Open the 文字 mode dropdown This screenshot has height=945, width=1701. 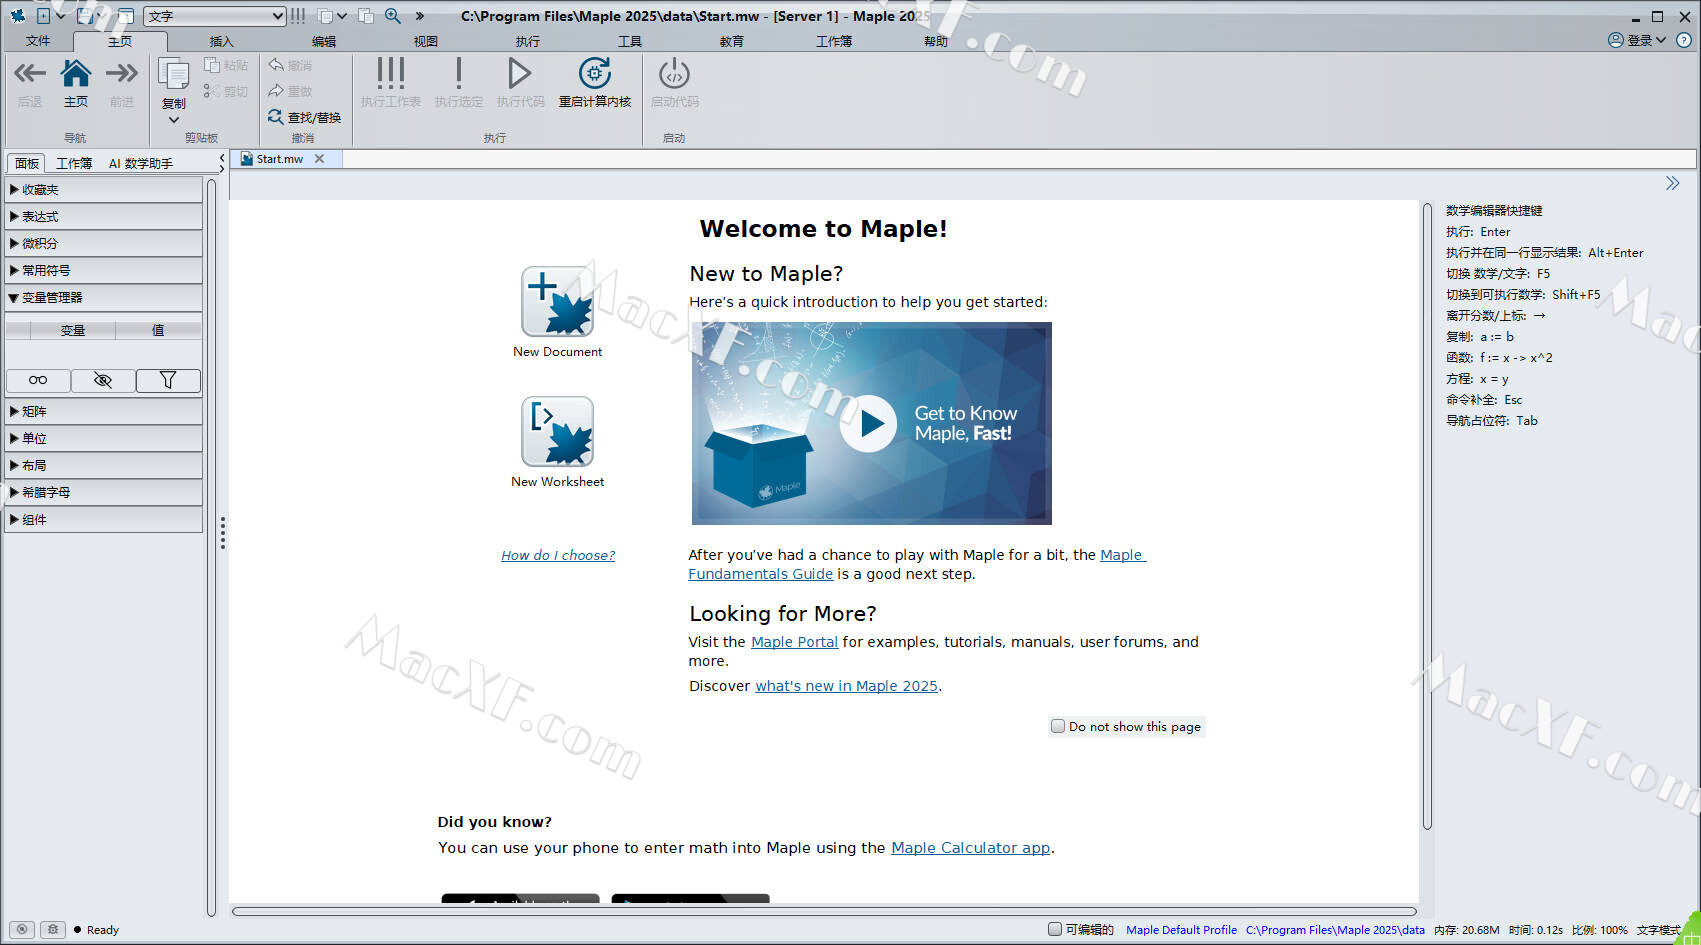point(215,16)
